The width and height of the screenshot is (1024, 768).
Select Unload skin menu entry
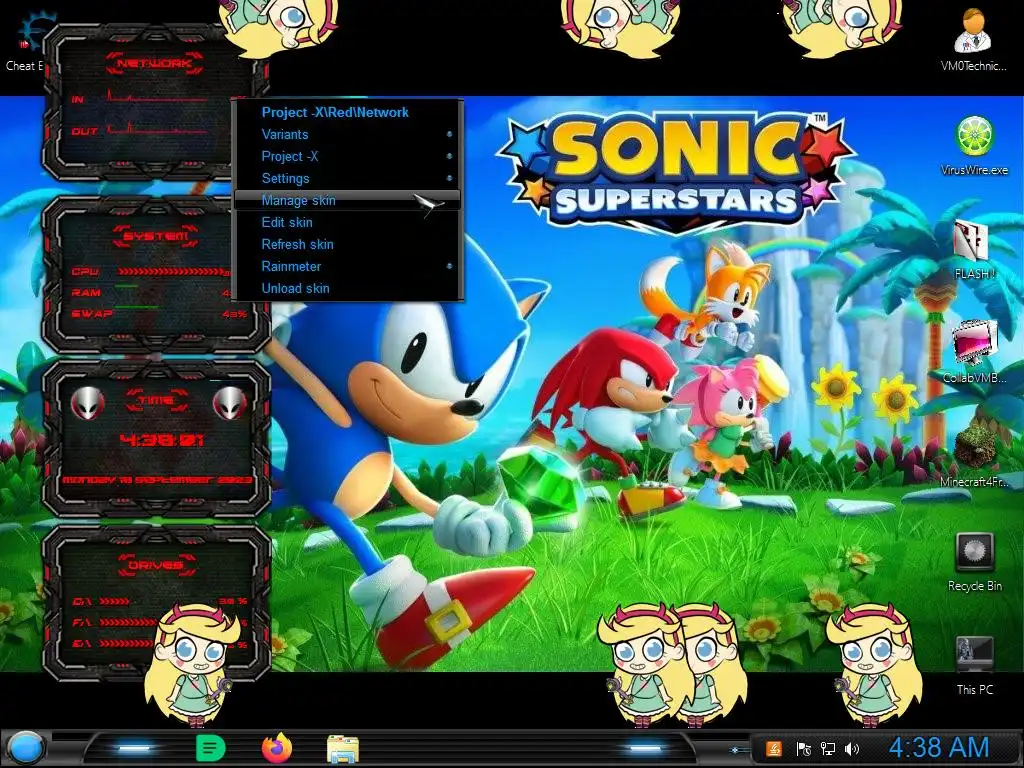click(x=347, y=289)
